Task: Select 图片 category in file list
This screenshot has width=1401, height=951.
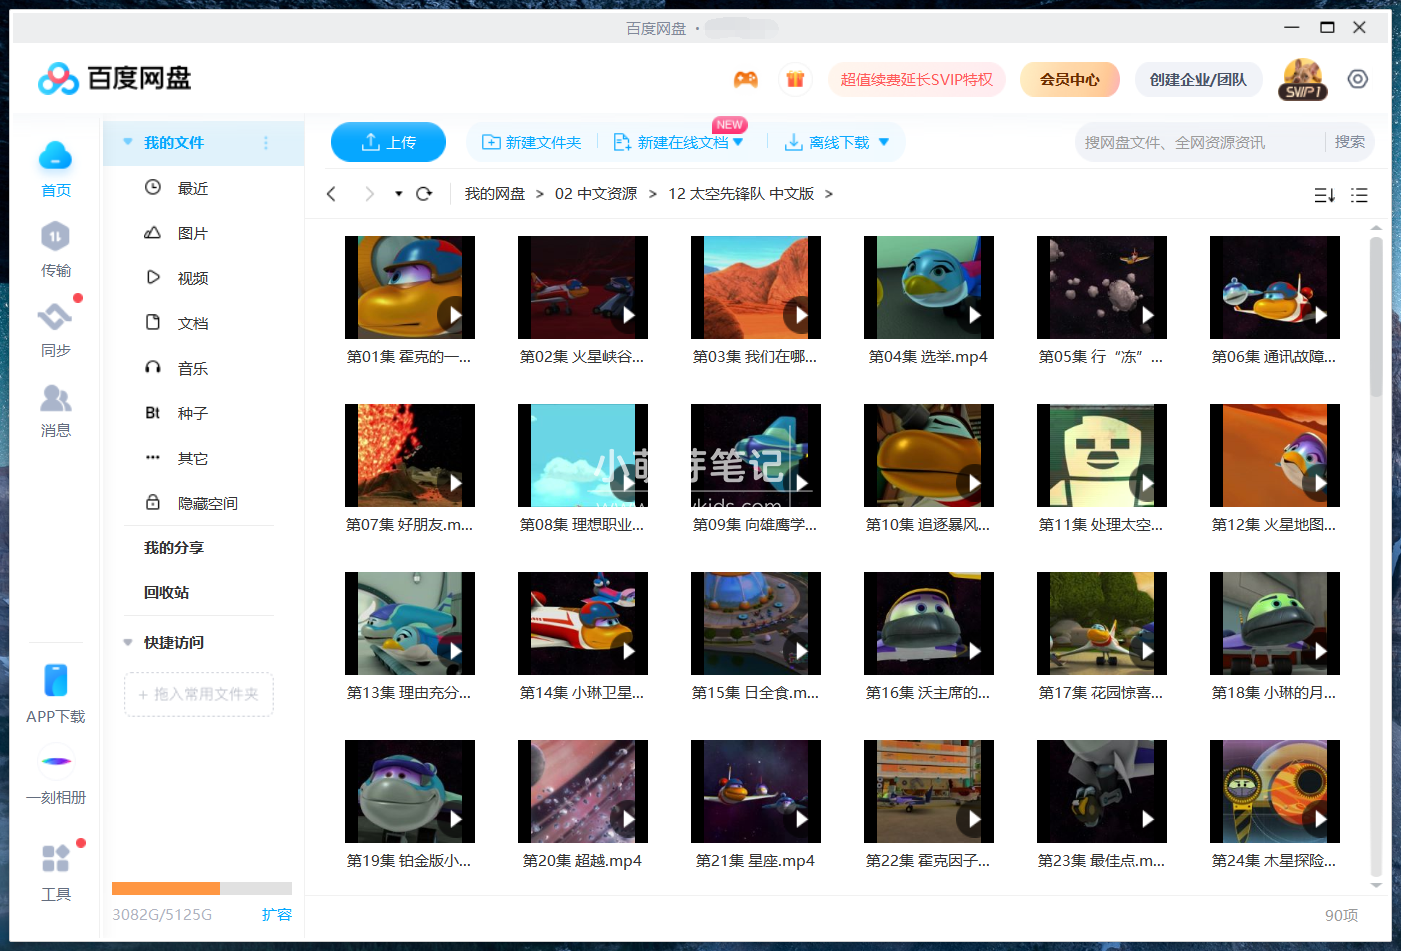Action: click(191, 232)
